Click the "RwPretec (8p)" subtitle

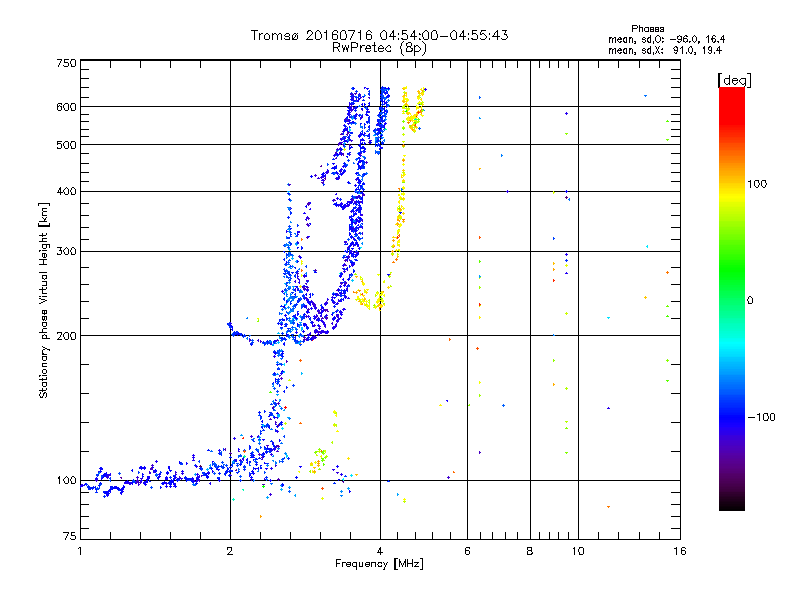(x=379, y=48)
